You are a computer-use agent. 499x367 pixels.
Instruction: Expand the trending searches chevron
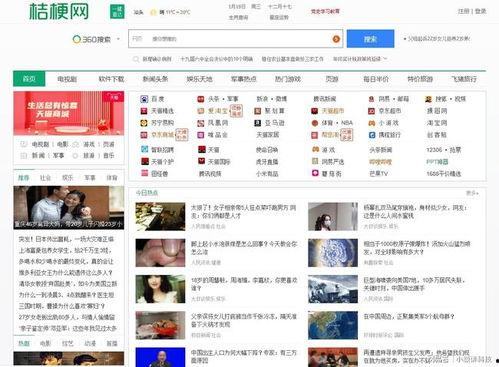pos(385,58)
